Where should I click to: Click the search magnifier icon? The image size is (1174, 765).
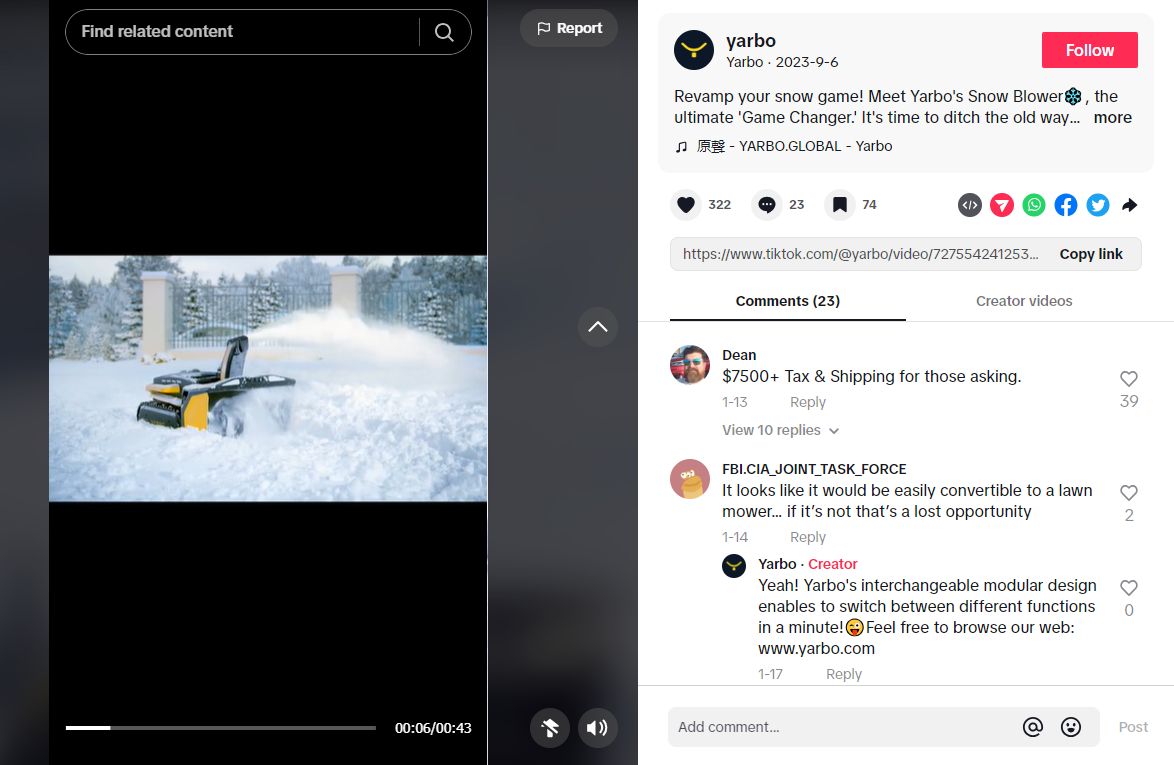point(444,32)
